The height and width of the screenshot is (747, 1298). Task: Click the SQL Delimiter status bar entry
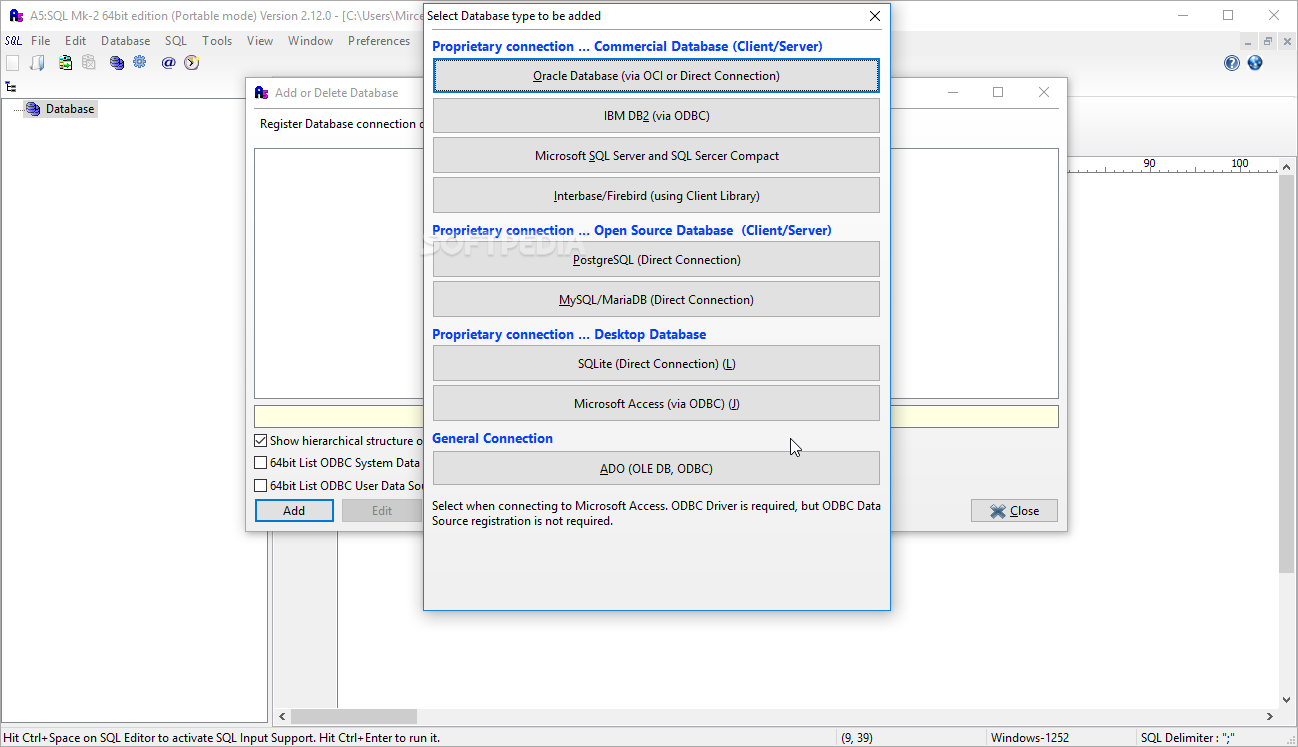(x=1188, y=738)
